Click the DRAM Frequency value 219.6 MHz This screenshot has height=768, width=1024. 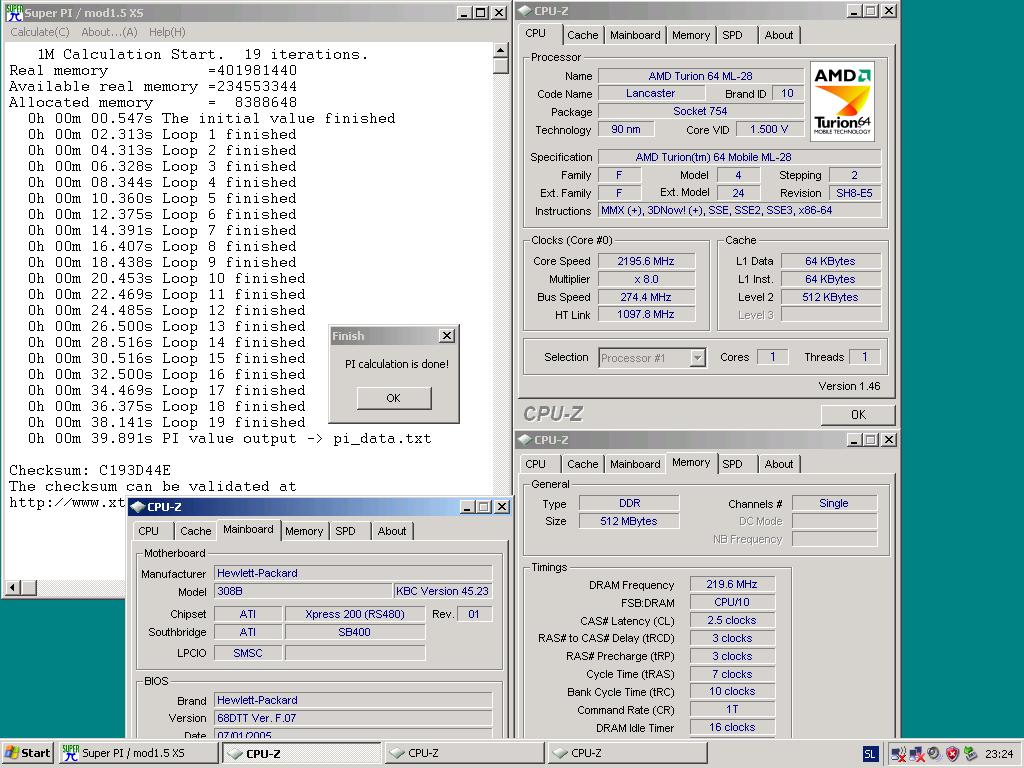pyautogui.click(x=732, y=584)
